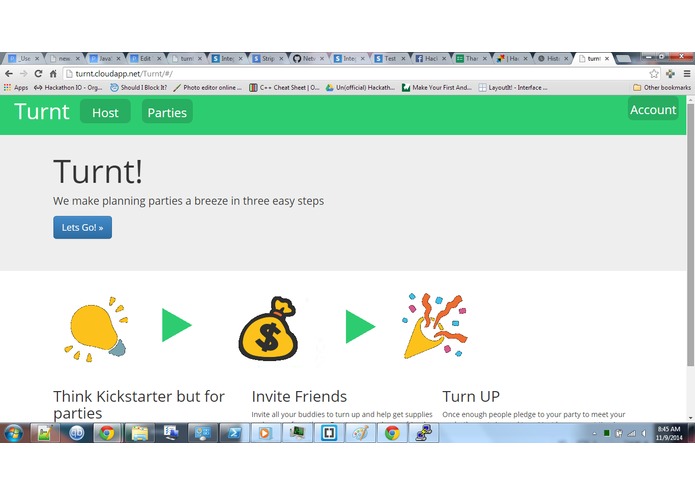The height and width of the screenshot is (494, 695).
Task: Open the Parties page from the navbar
Action: click(x=167, y=112)
